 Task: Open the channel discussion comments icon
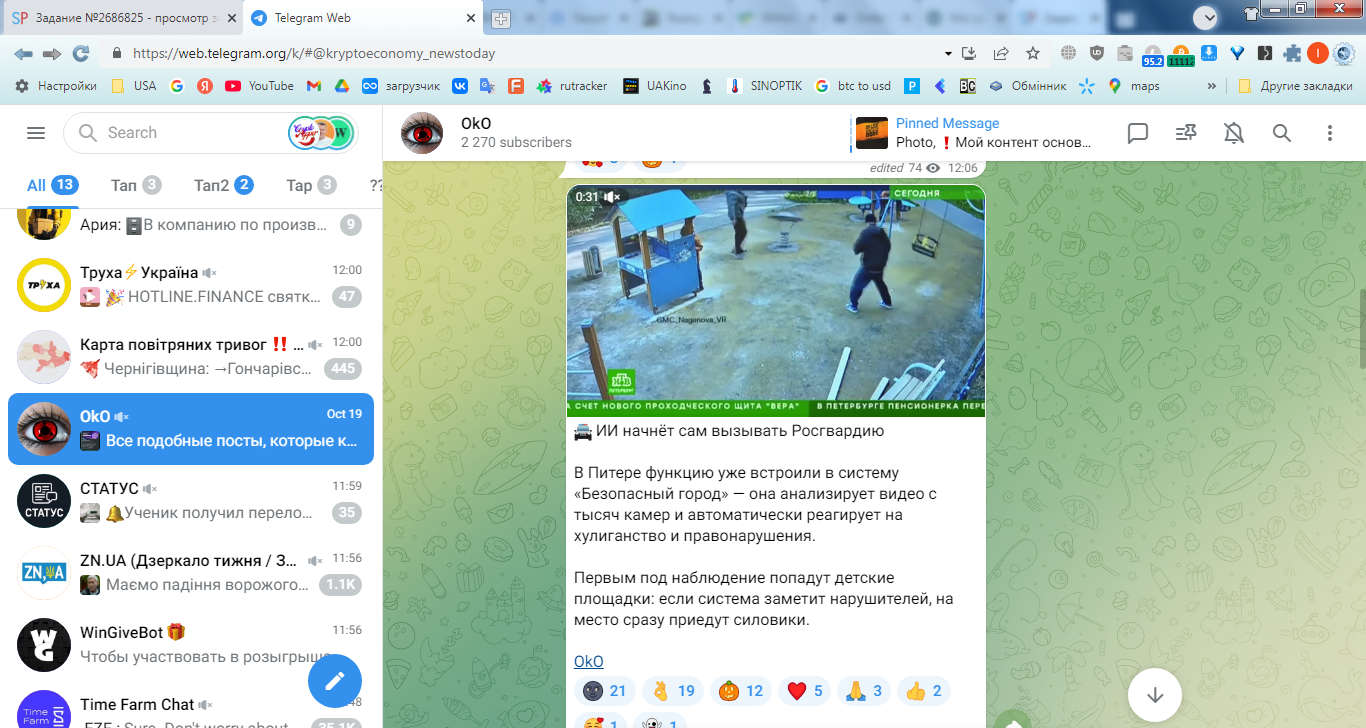1138,133
